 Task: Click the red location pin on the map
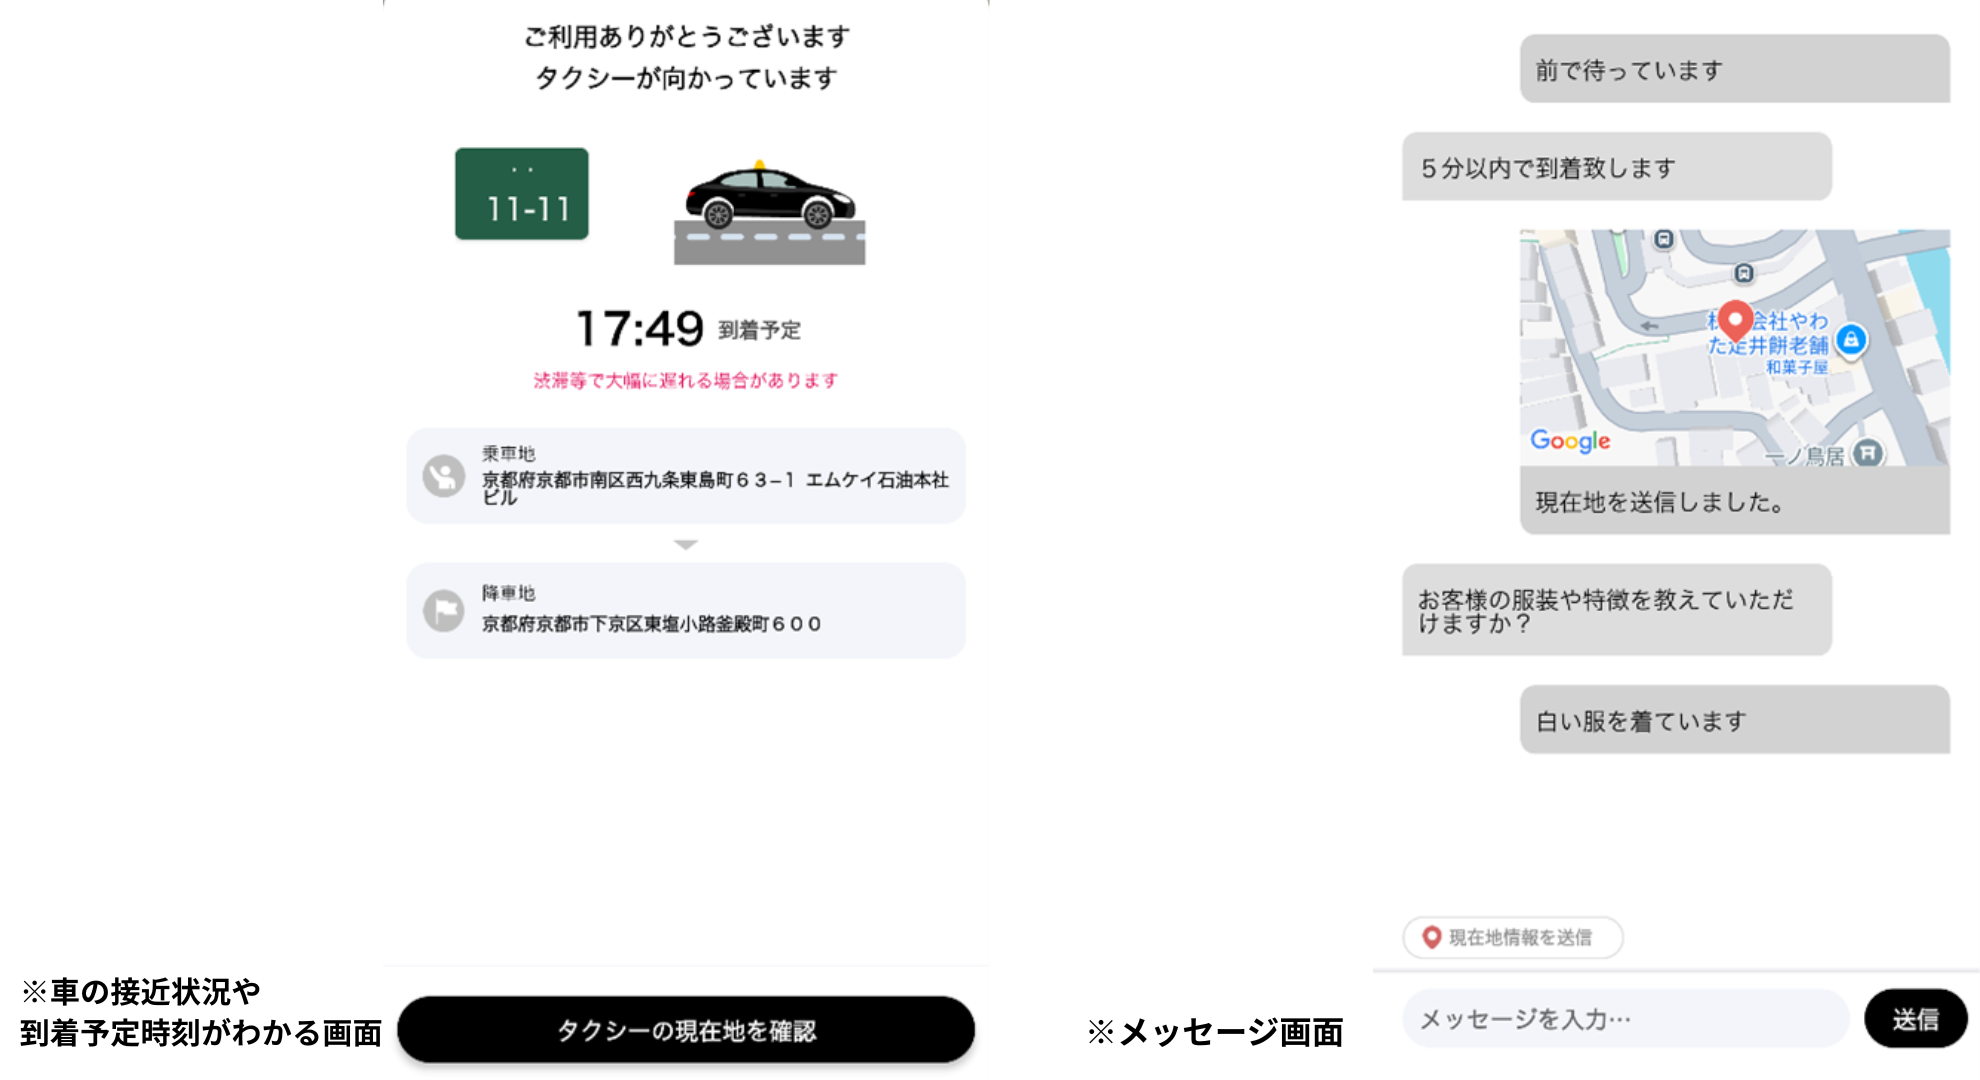[x=1735, y=320]
